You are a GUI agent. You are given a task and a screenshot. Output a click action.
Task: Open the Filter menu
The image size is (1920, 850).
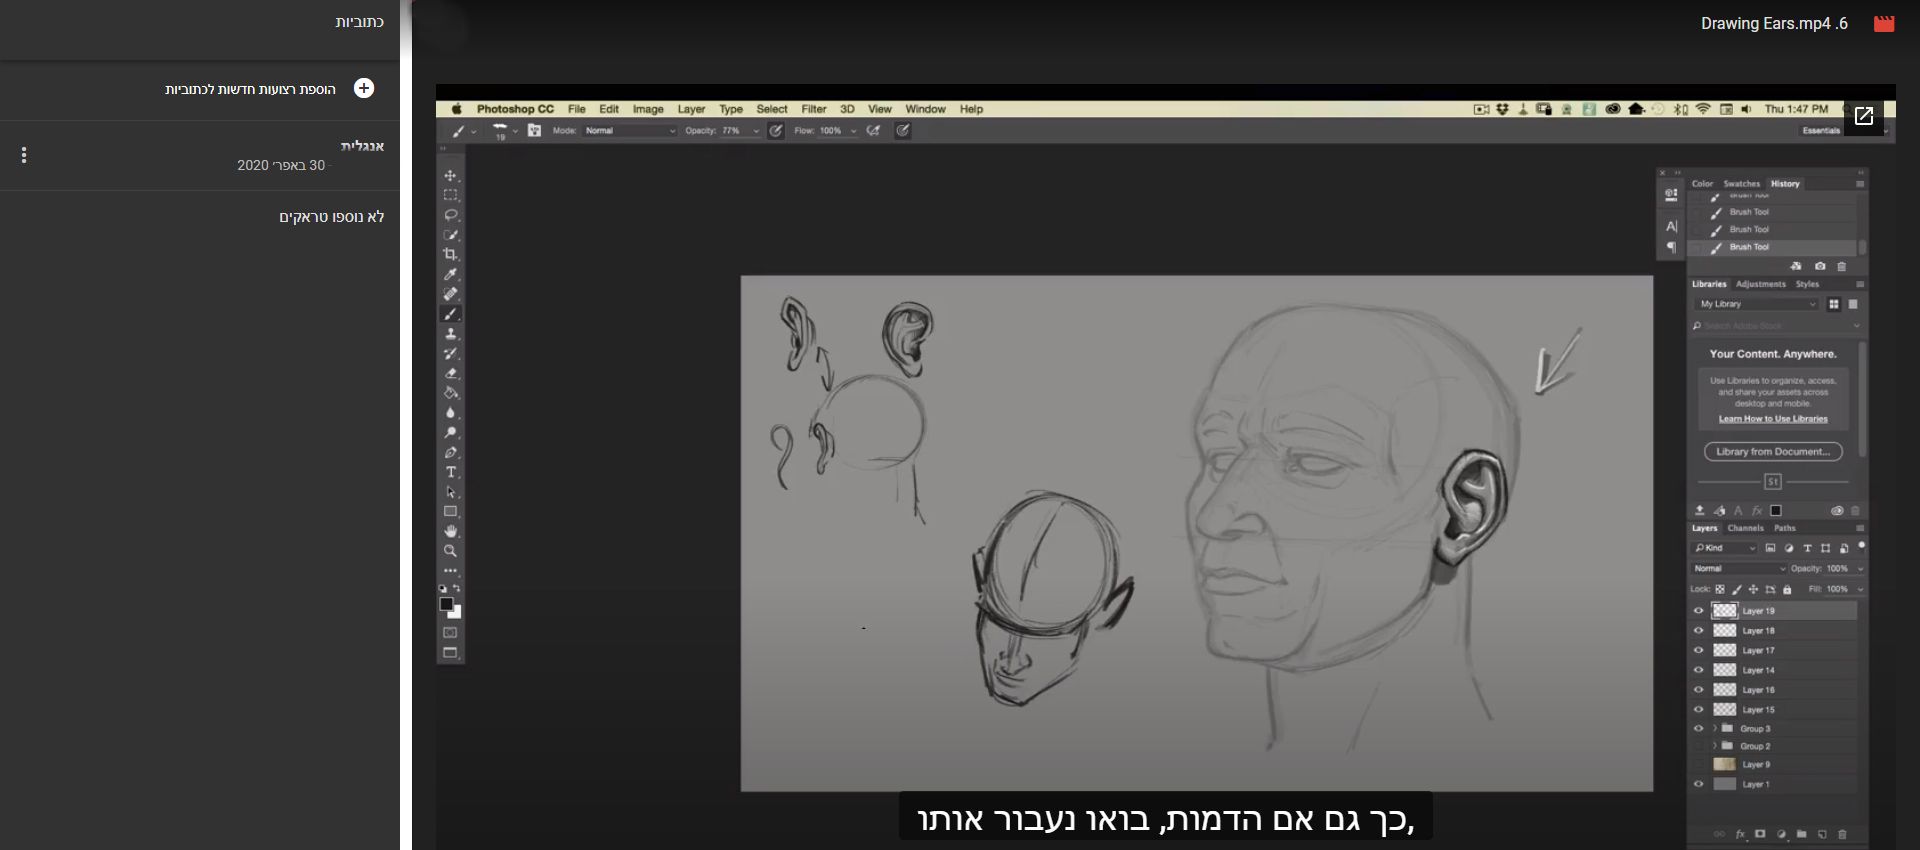pos(814,109)
